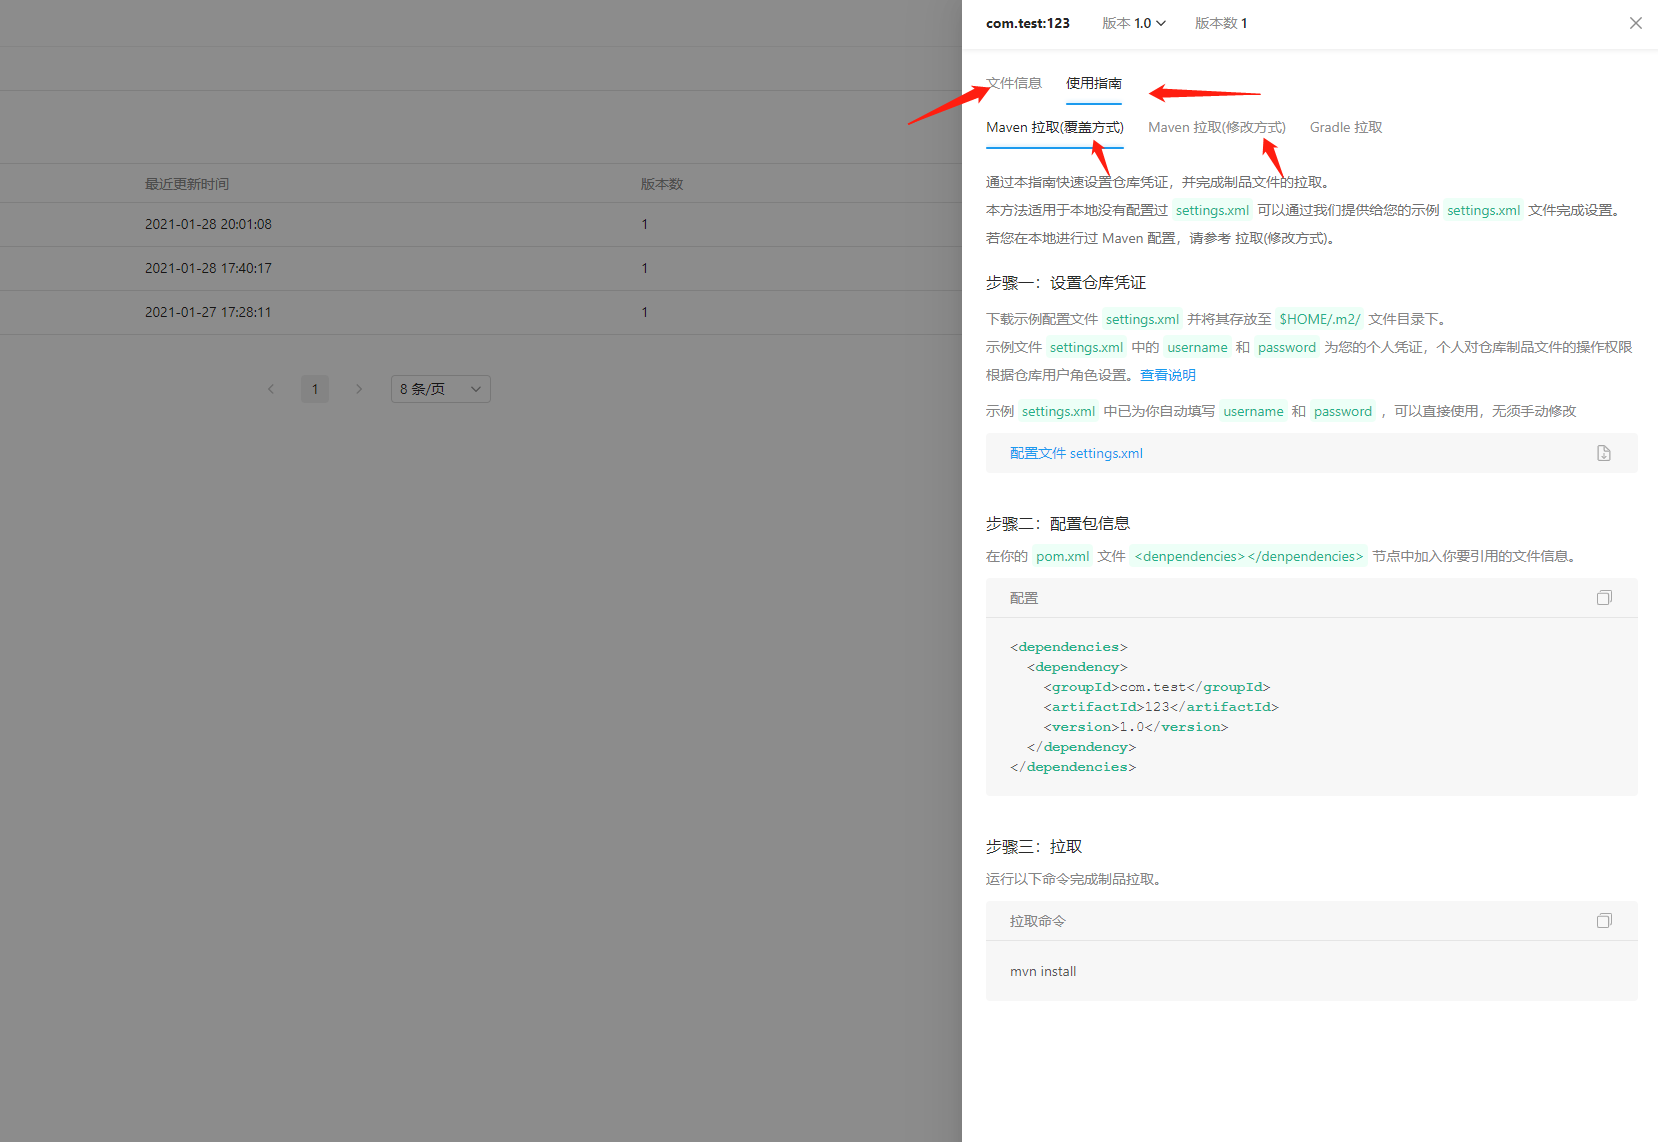Open the 版本 1.0 version dropdown
Screen dimensions: 1658x1142
pyautogui.click(x=1133, y=22)
